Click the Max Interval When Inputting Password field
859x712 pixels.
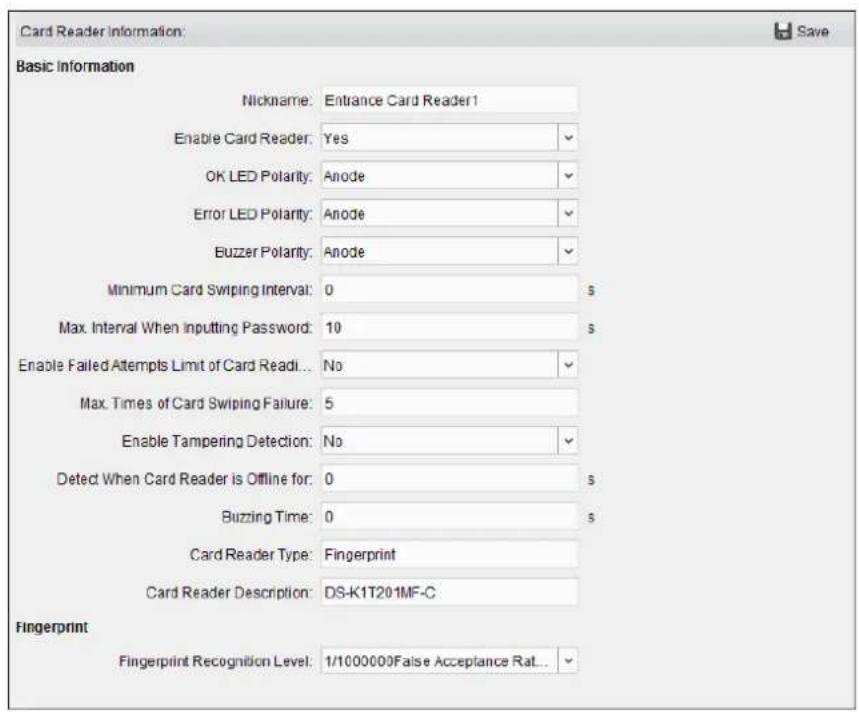[449, 328]
